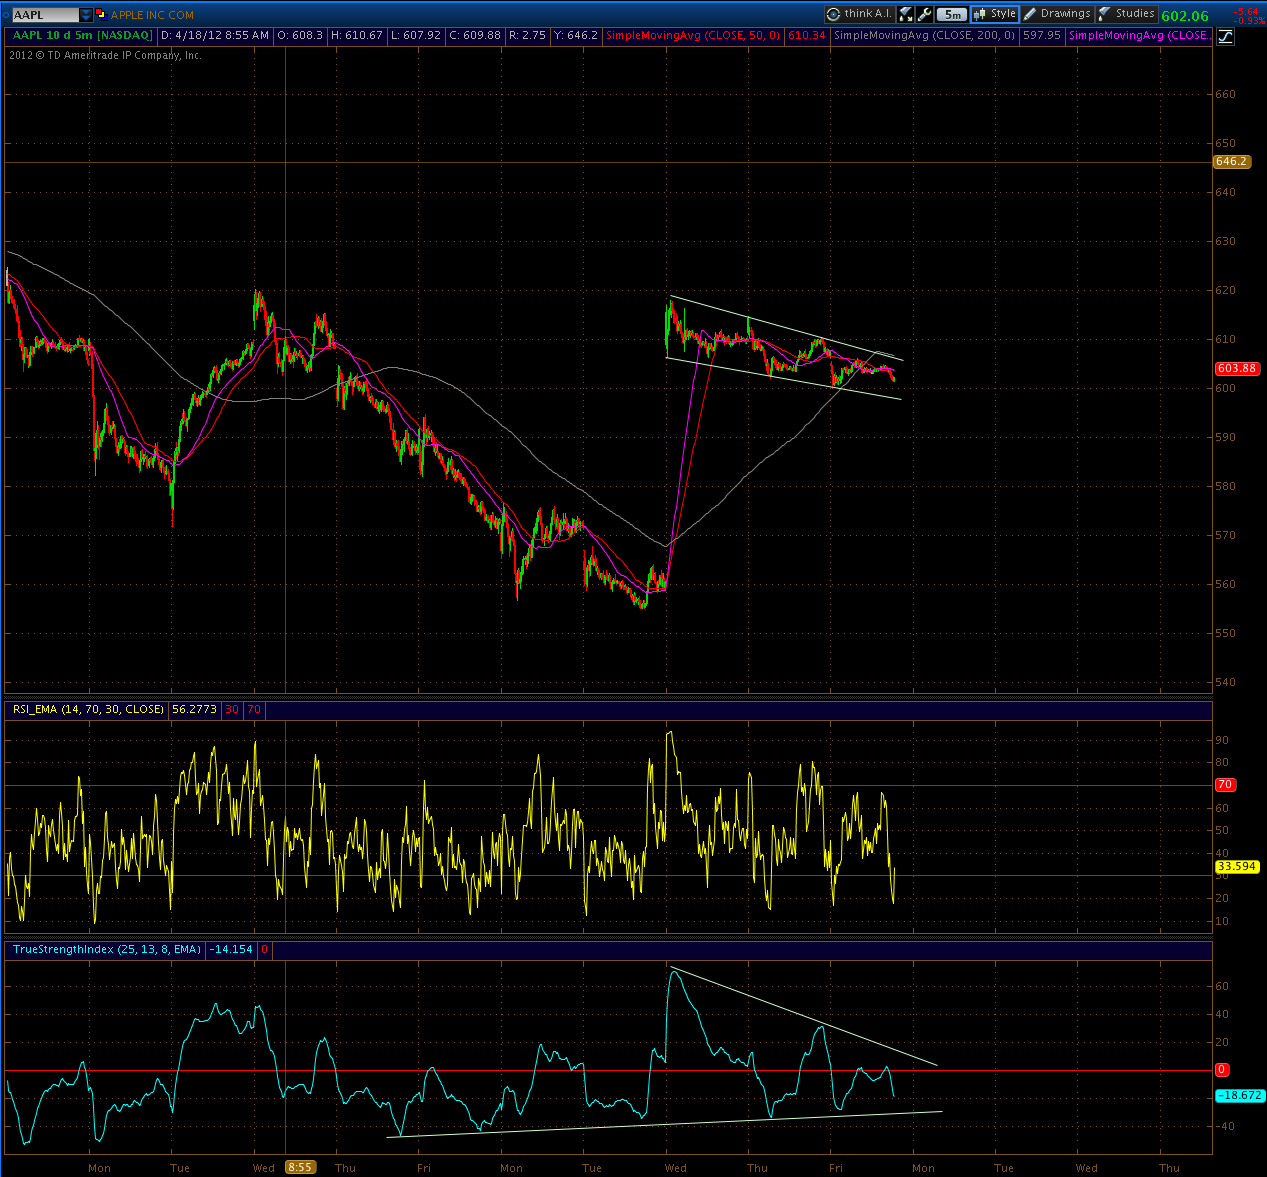Click the AAPL symbol input field
1267x1177 pixels.
click(44, 15)
